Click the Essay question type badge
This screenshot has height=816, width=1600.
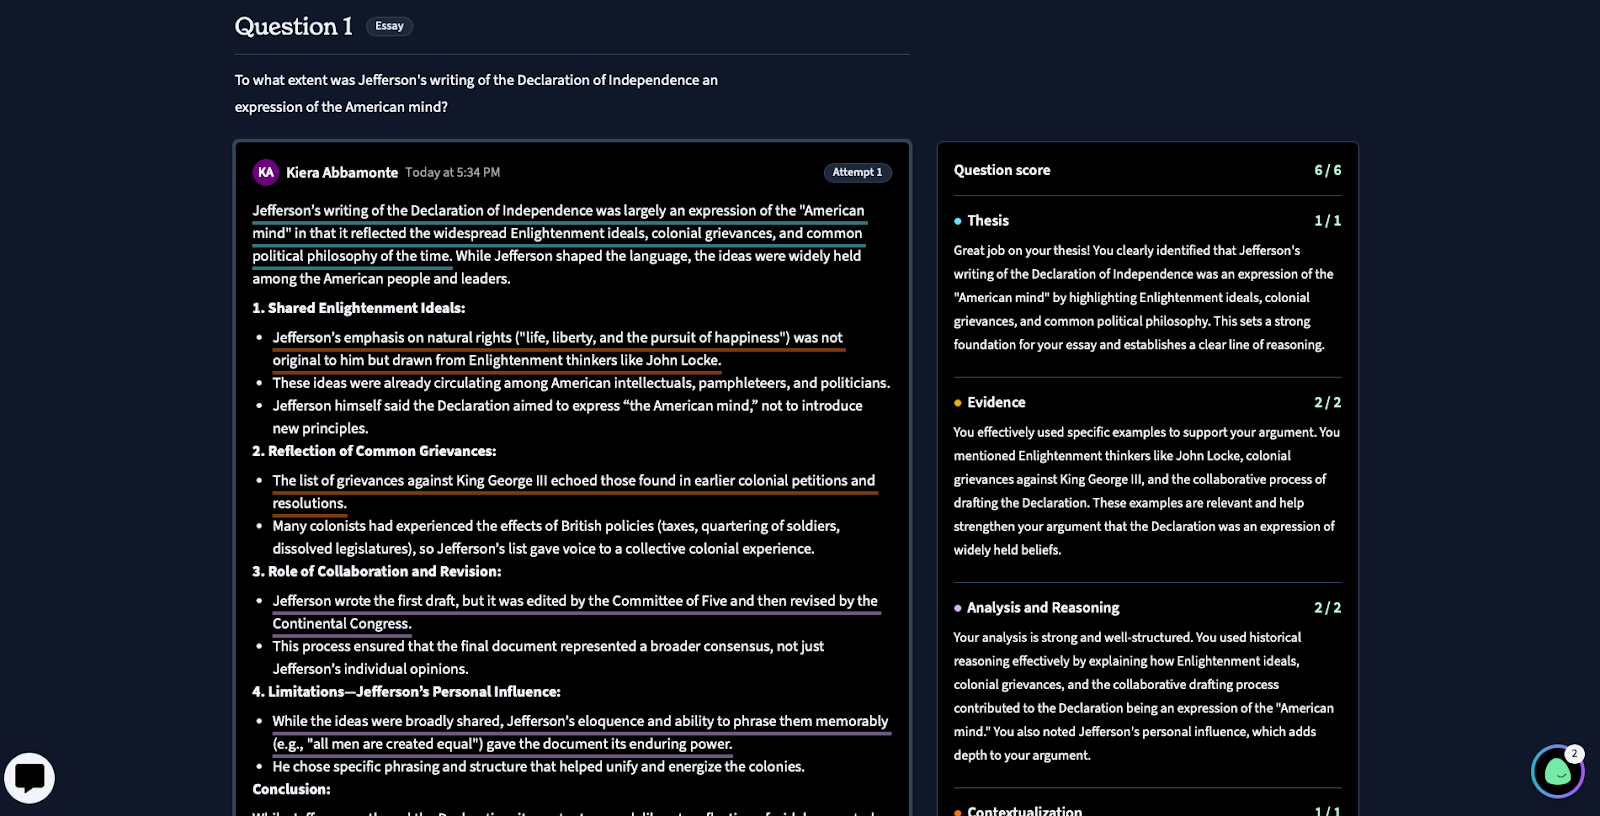(389, 26)
